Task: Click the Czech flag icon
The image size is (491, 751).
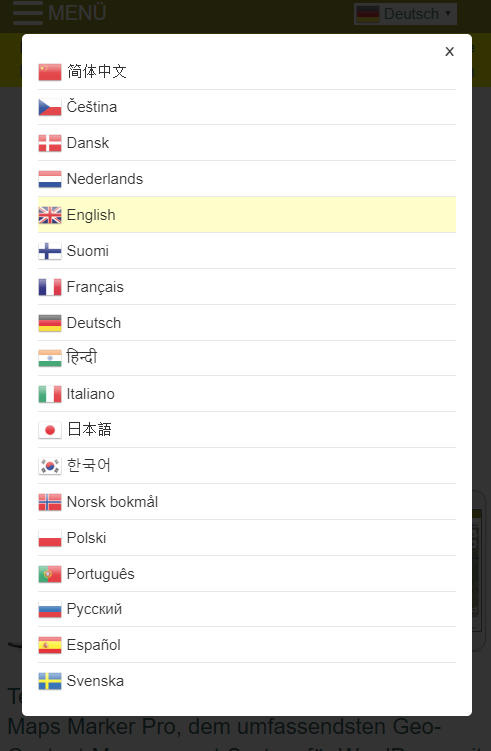Action: pos(50,107)
